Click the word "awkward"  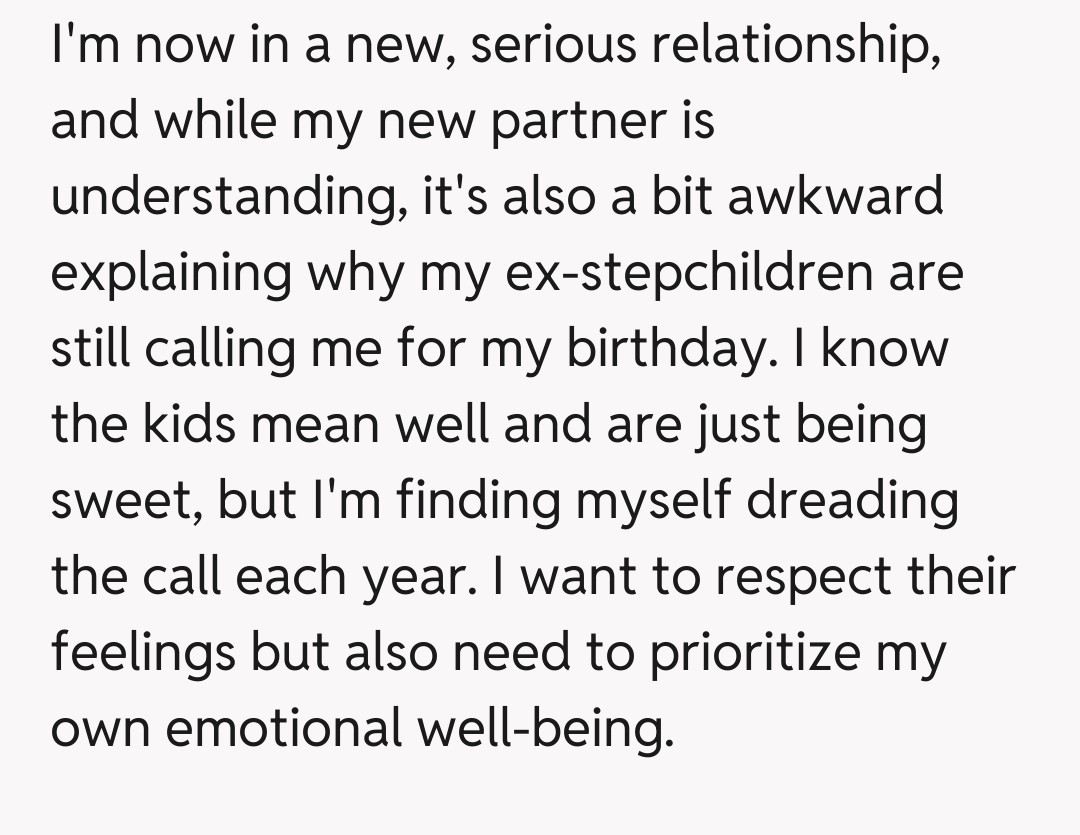pyautogui.click(x=835, y=195)
